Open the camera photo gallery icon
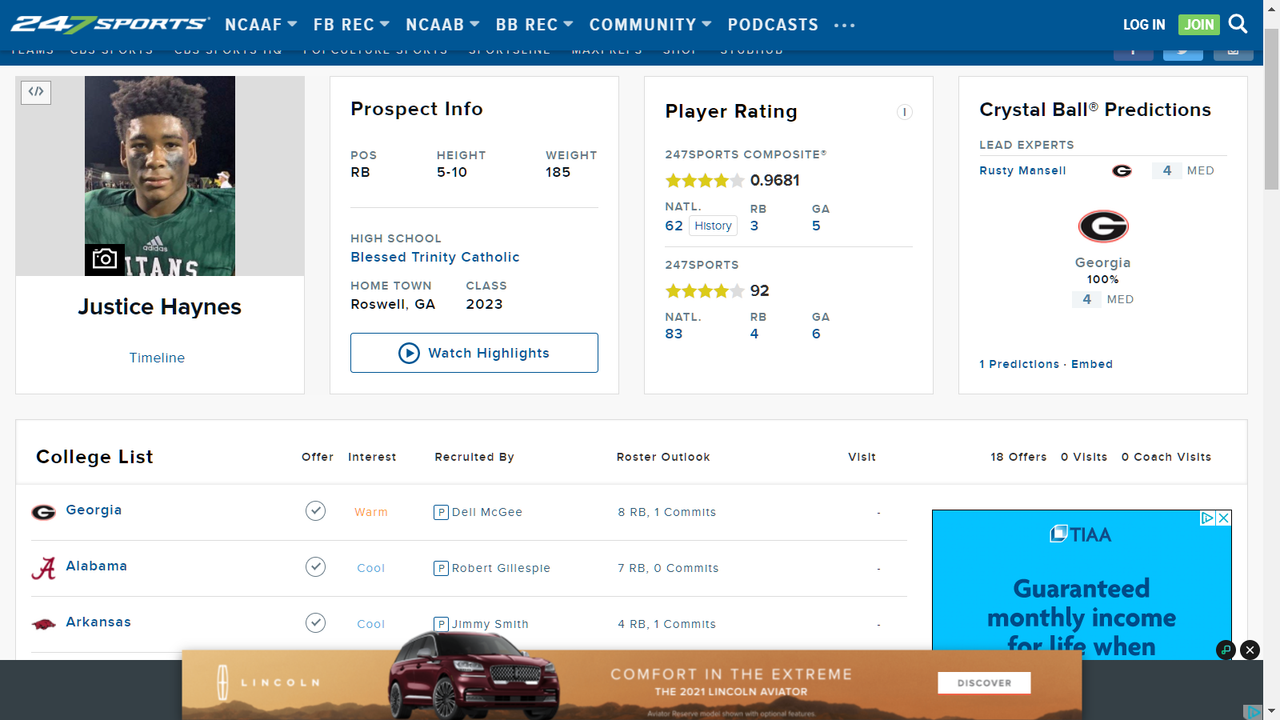This screenshot has width=1280, height=720. click(x=105, y=260)
